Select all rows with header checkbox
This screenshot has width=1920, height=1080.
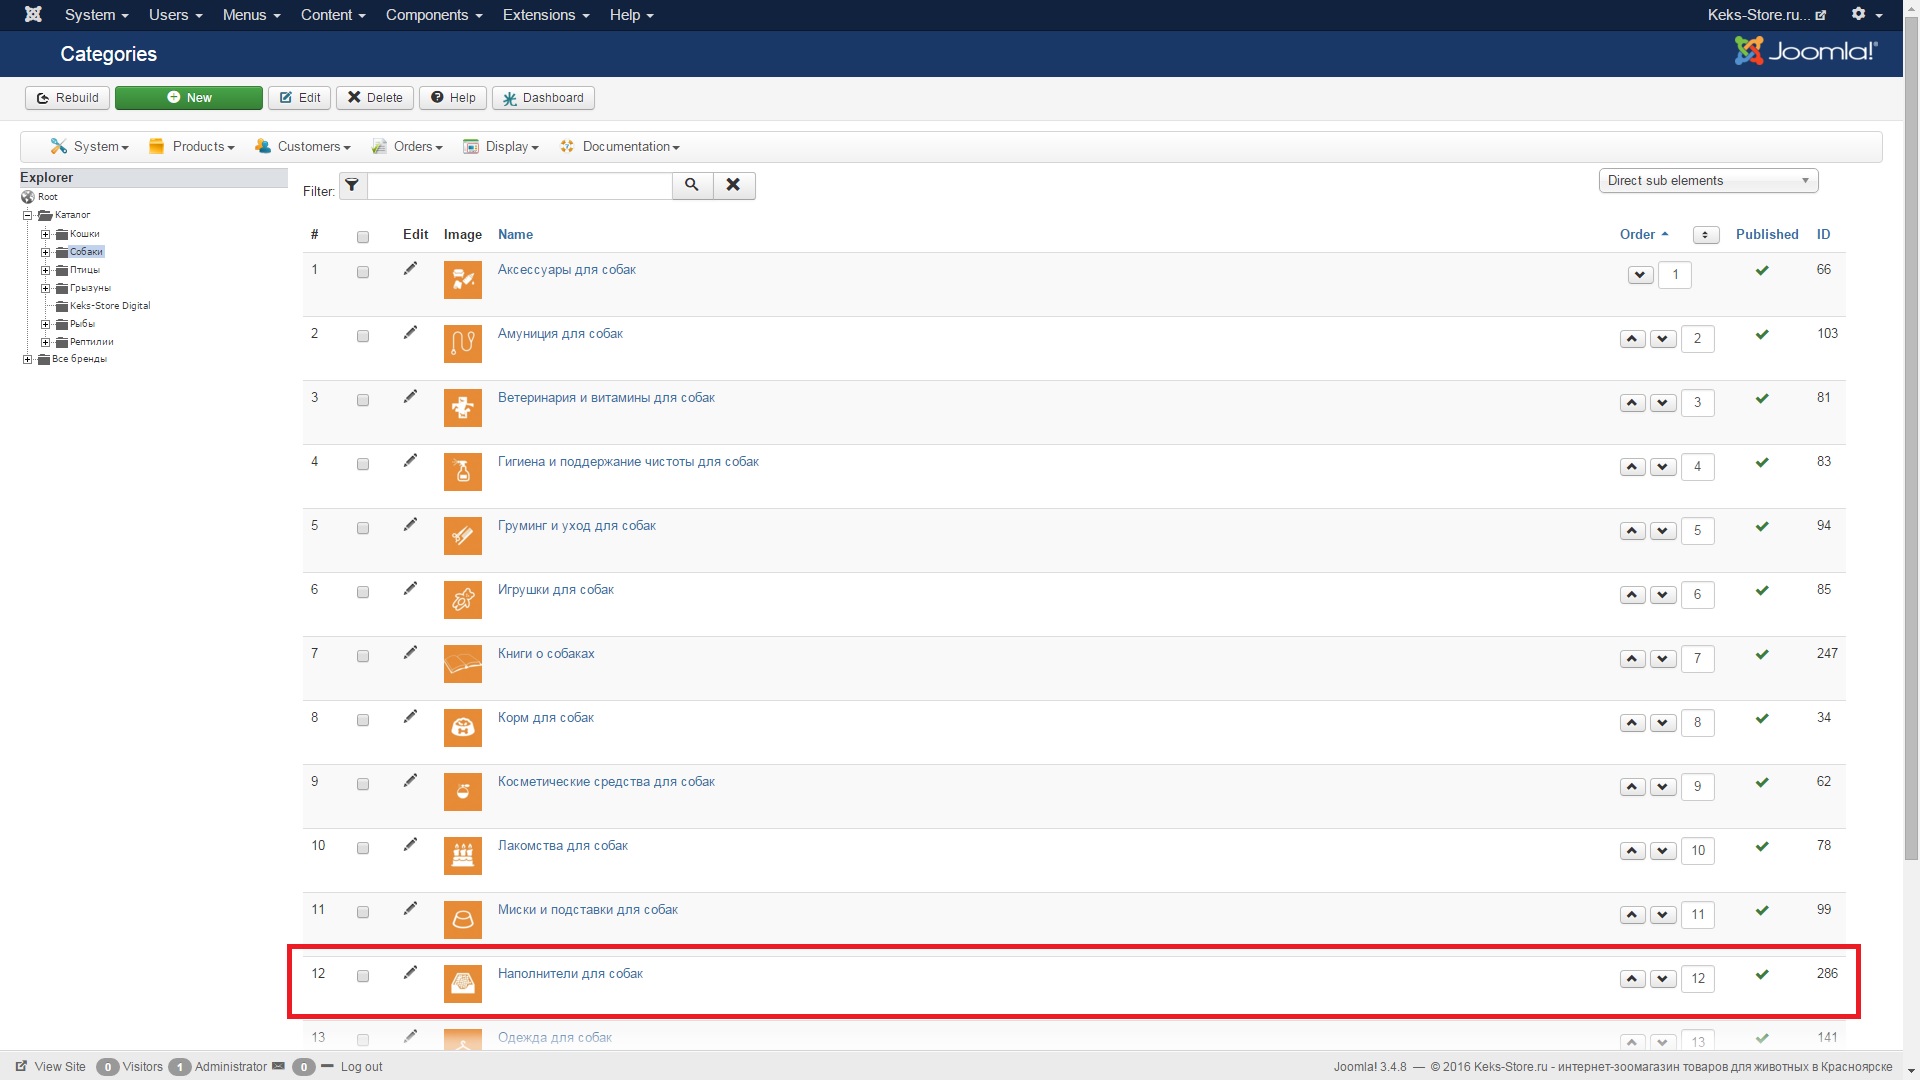[363, 237]
